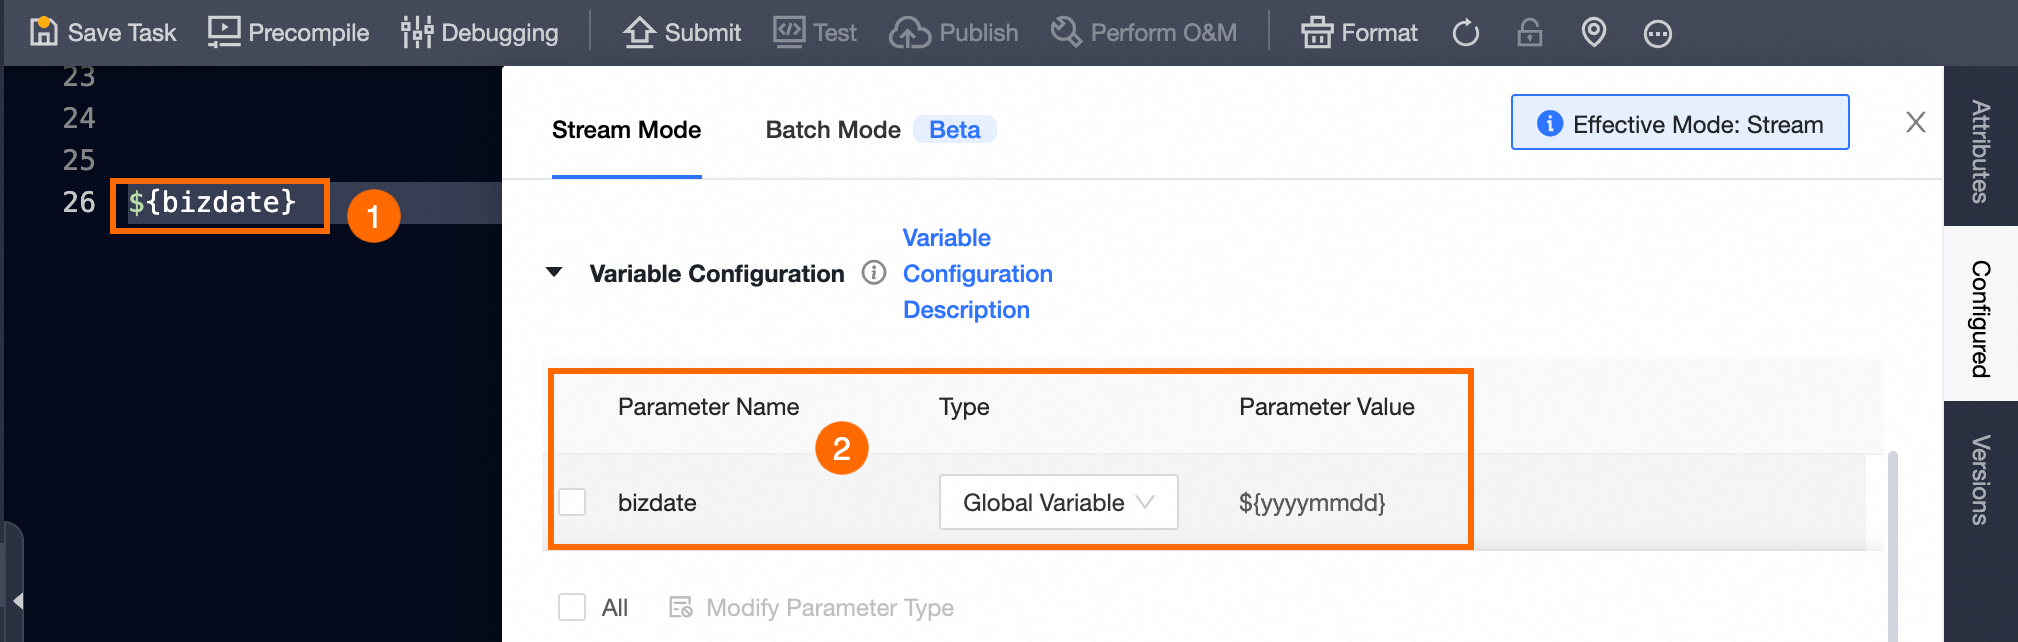
Task: Toggle the All checkbox
Action: click(572, 607)
